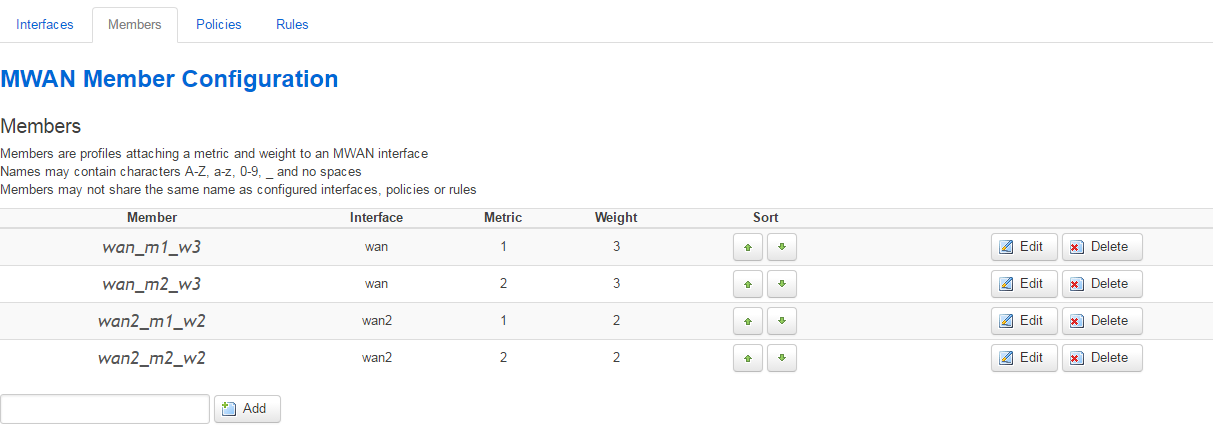
Task: Go to the Rules tab
Action: tap(292, 25)
